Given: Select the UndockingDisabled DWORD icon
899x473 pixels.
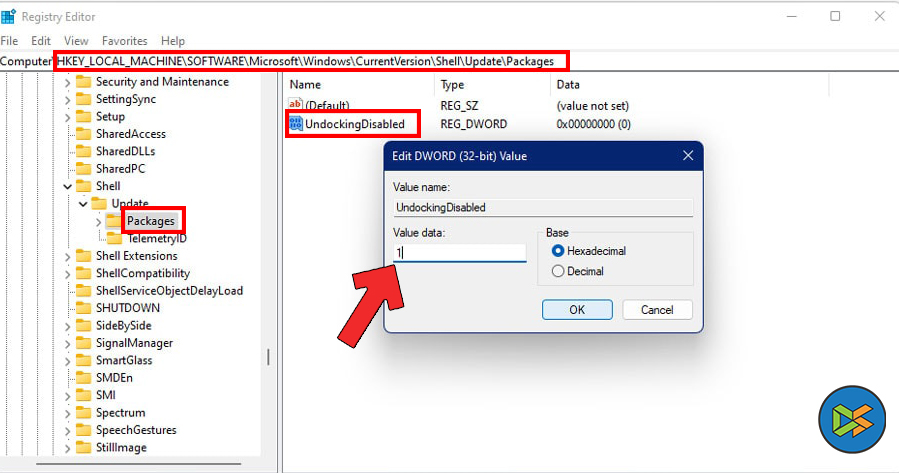Looking at the screenshot, I should tap(296, 123).
